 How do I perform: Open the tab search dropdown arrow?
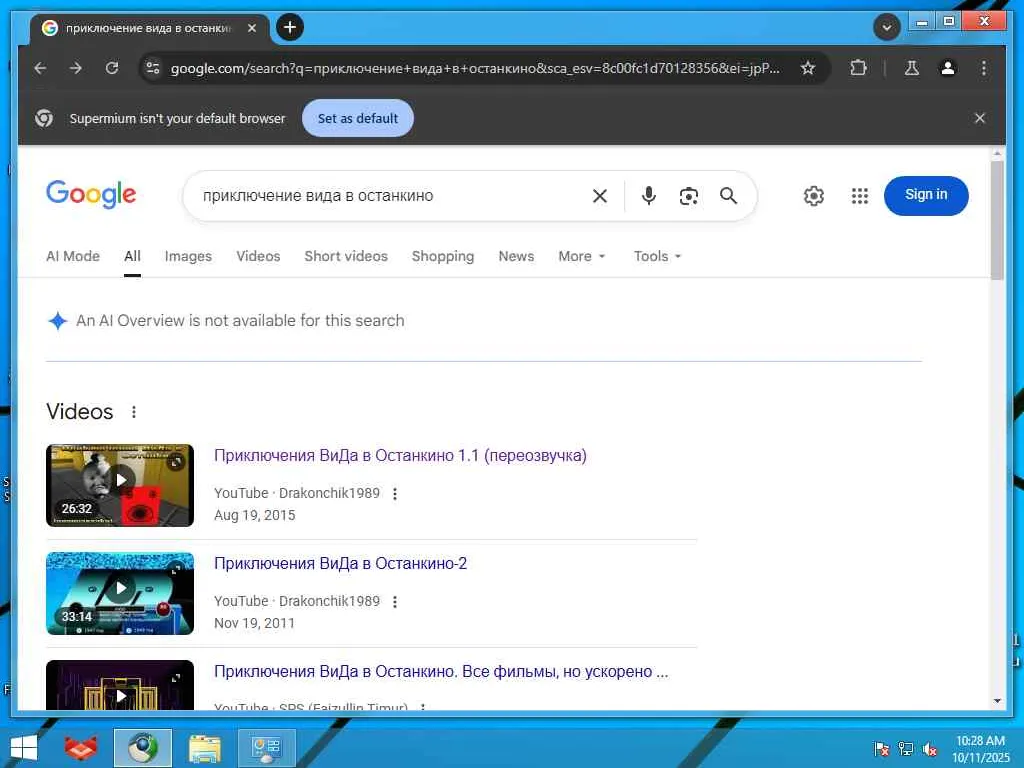[887, 27]
